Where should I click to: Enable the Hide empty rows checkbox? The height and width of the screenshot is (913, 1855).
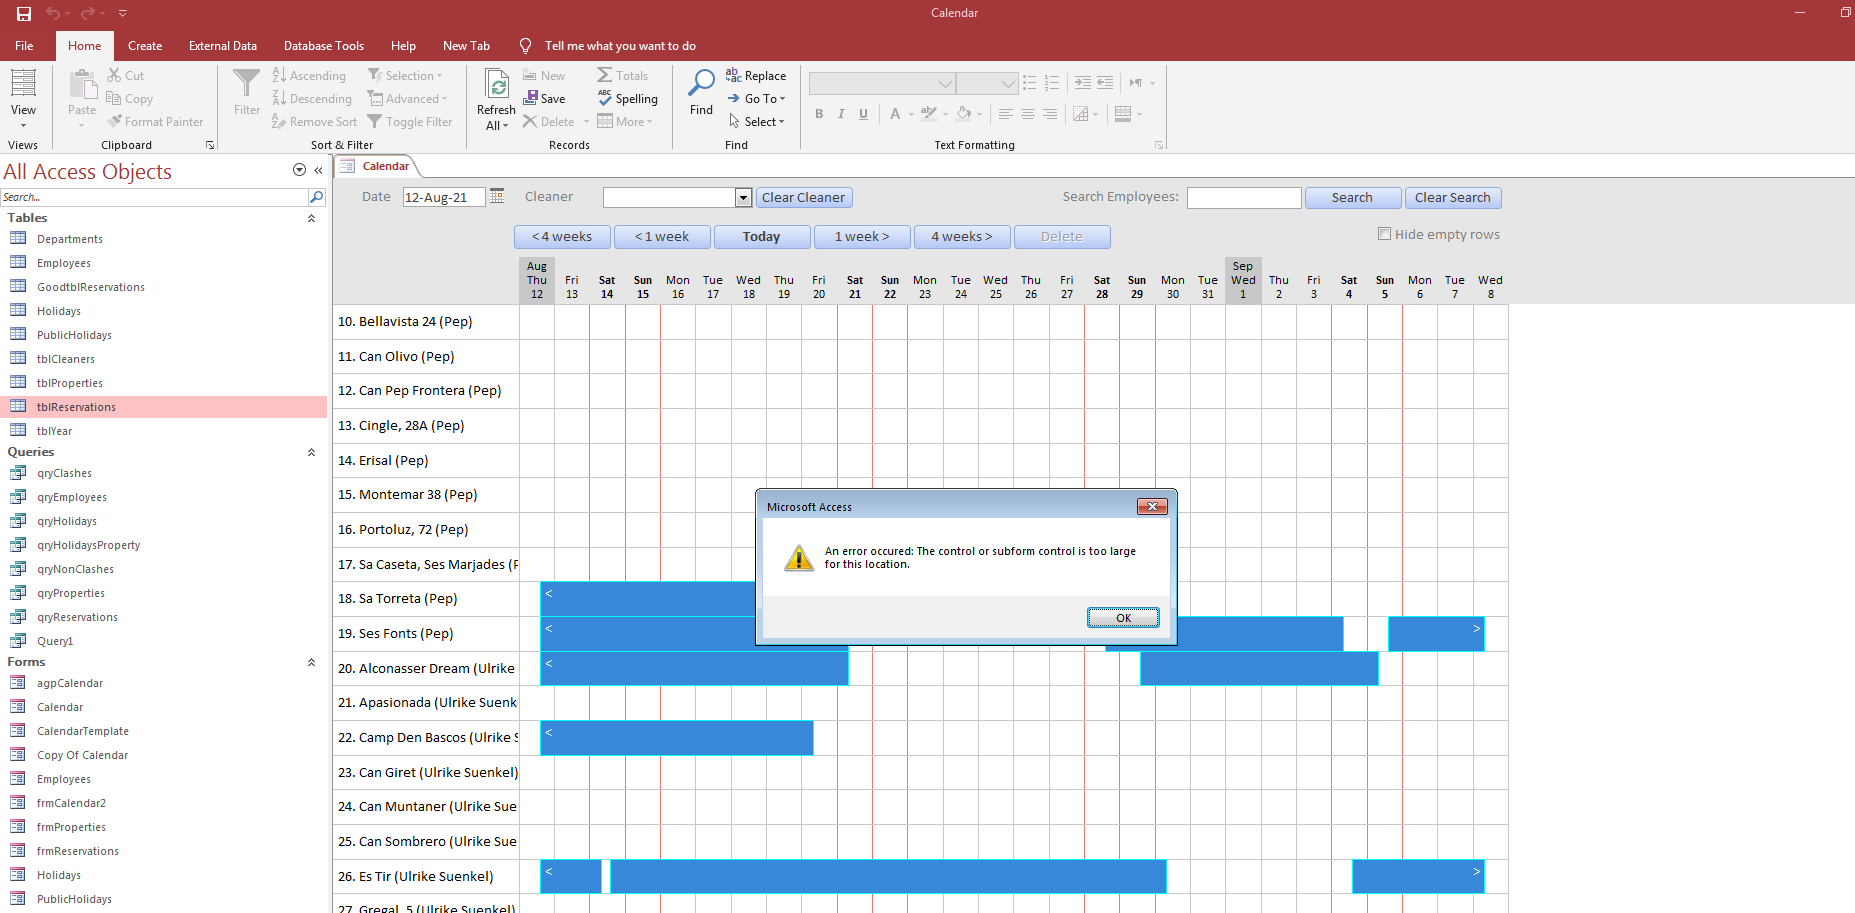click(1384, 234)
